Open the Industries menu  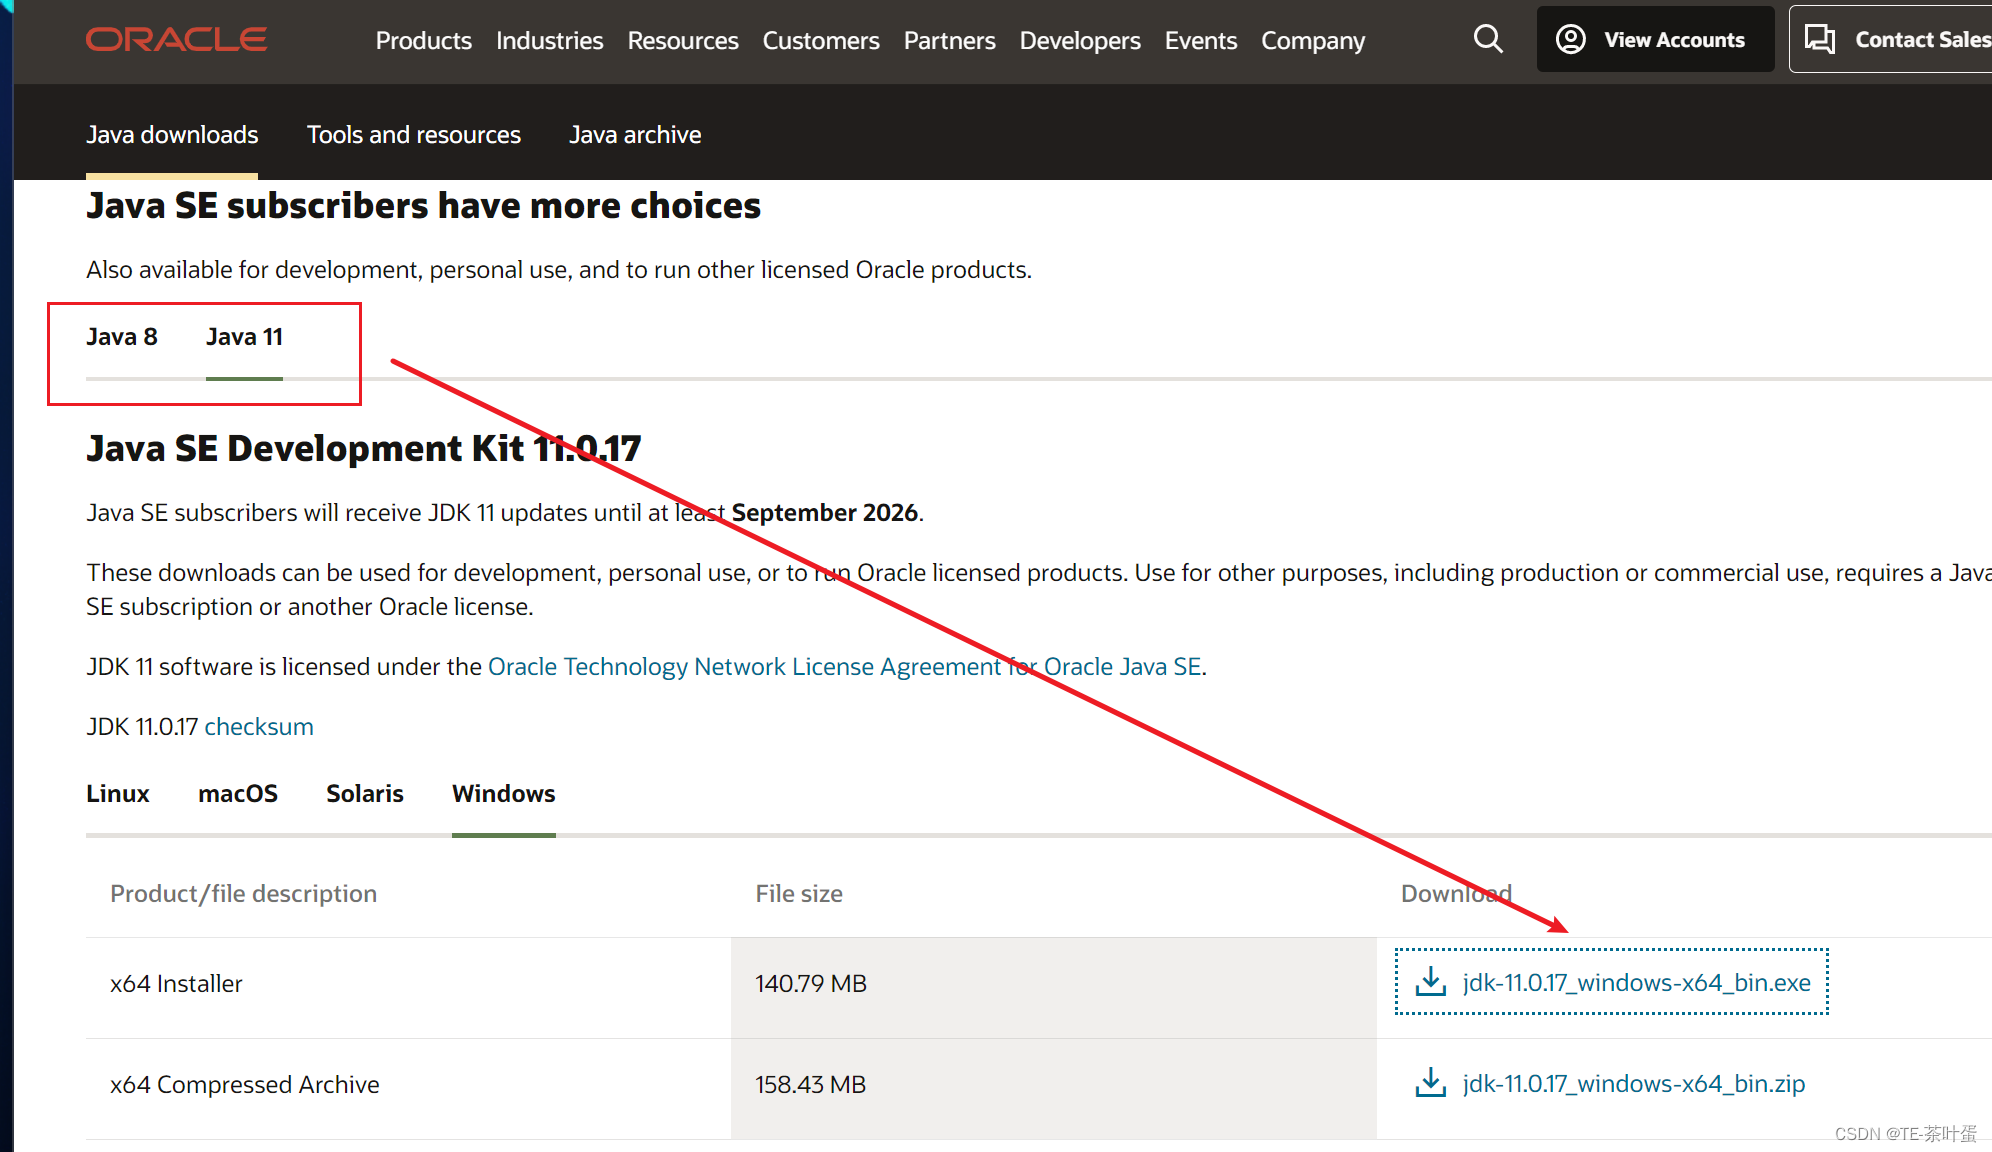point(550,40)
